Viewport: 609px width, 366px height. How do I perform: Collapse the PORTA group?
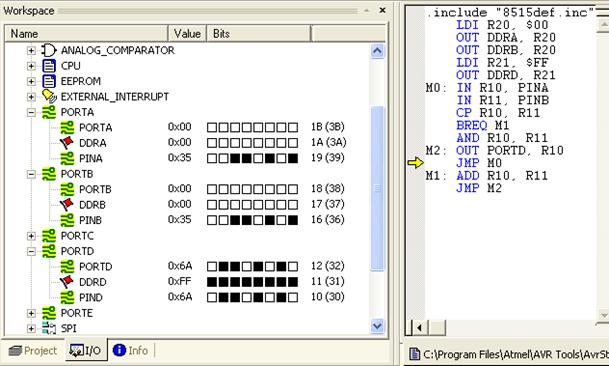pyautogui.click(x=31, y=112)
